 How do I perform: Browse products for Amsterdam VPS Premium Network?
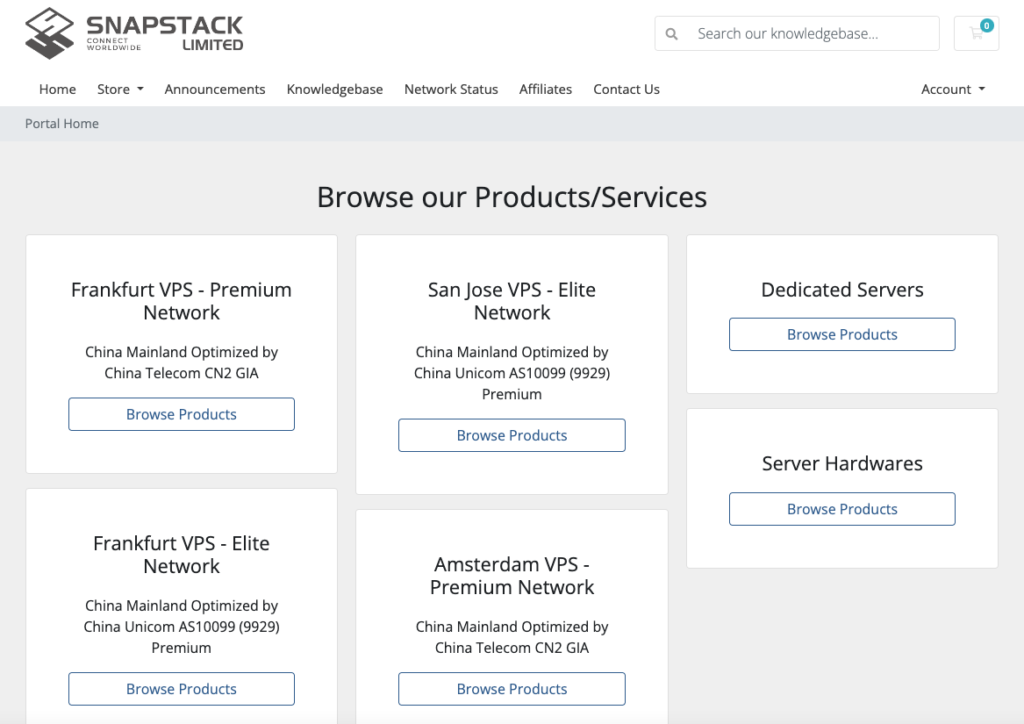[x=512, y=689]
